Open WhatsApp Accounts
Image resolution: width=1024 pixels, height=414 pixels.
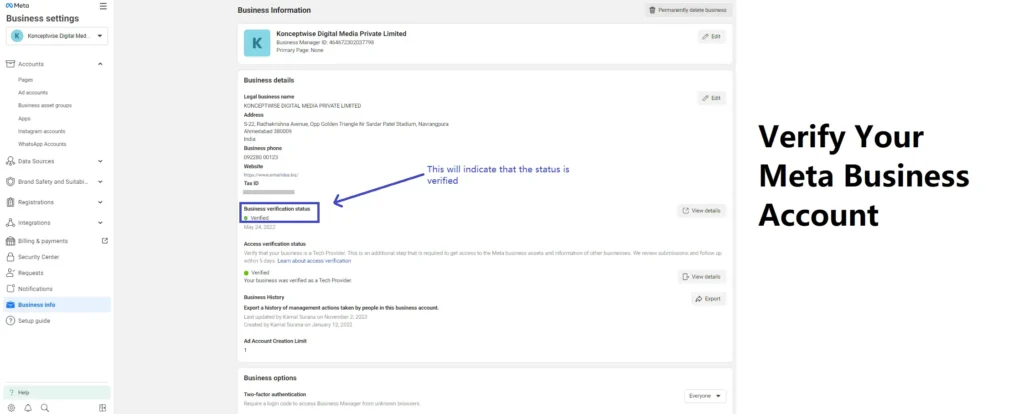click(x=42, y=144)
